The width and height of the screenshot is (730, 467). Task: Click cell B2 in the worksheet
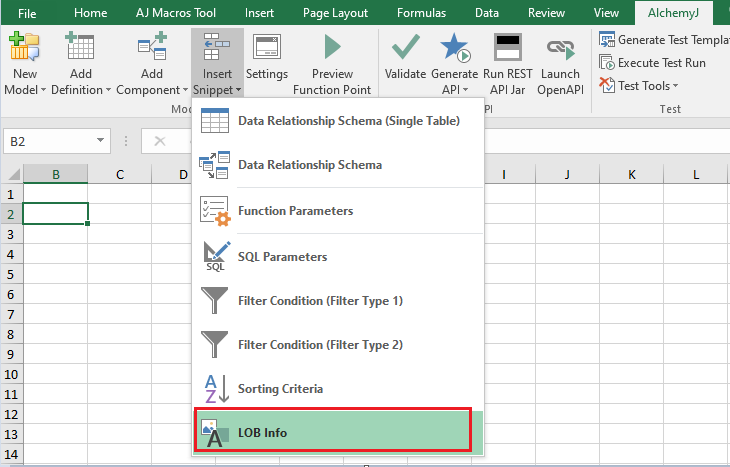[x=55, y=214]
